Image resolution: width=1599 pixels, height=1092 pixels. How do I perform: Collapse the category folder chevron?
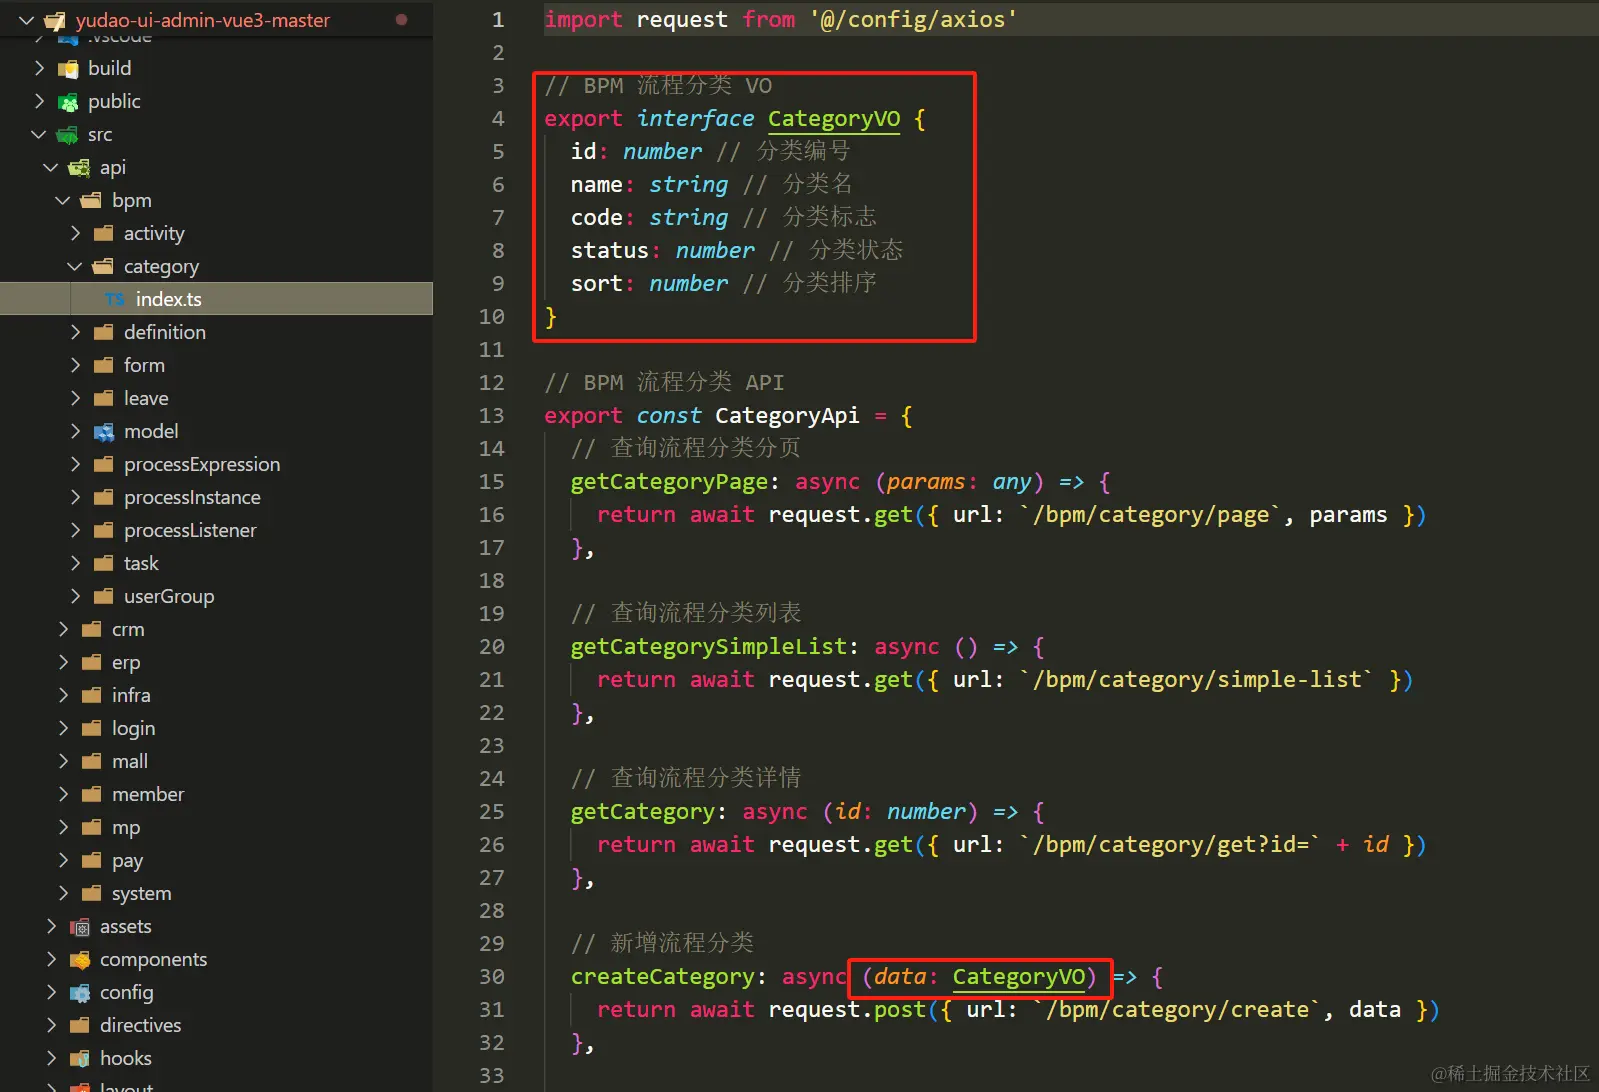(75, 266)
